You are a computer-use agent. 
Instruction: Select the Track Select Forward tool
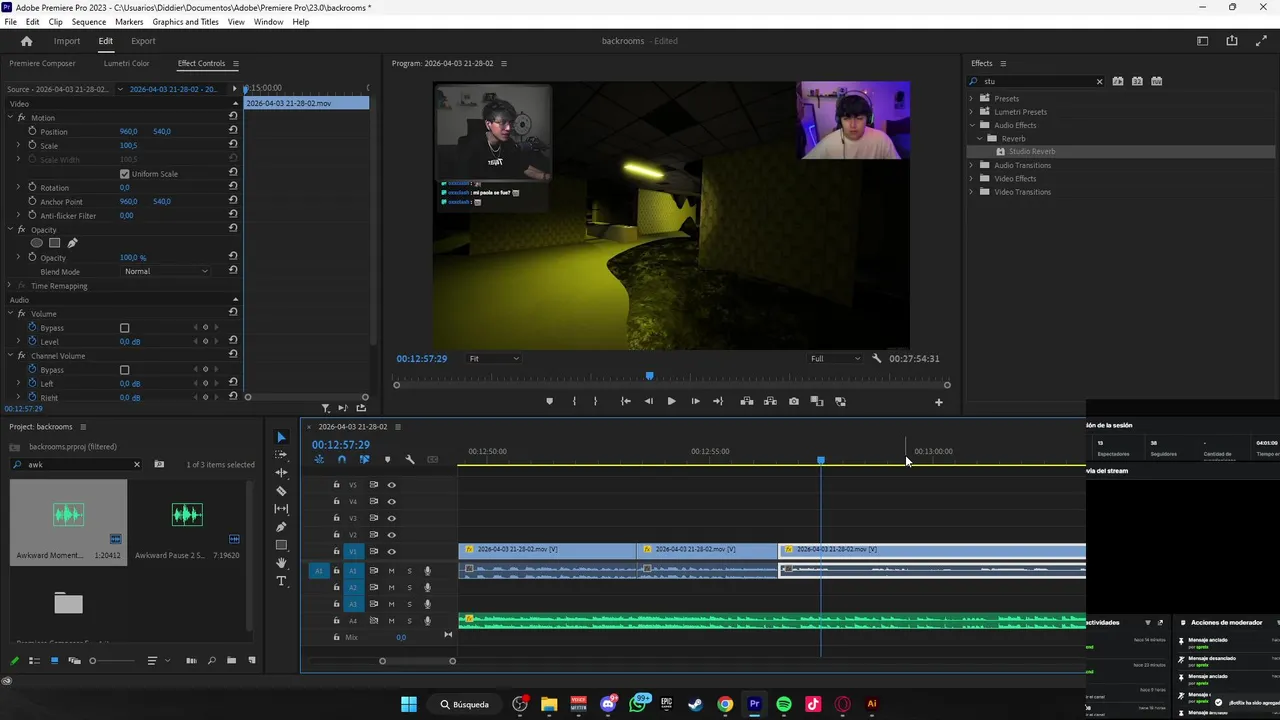point(281,455)
